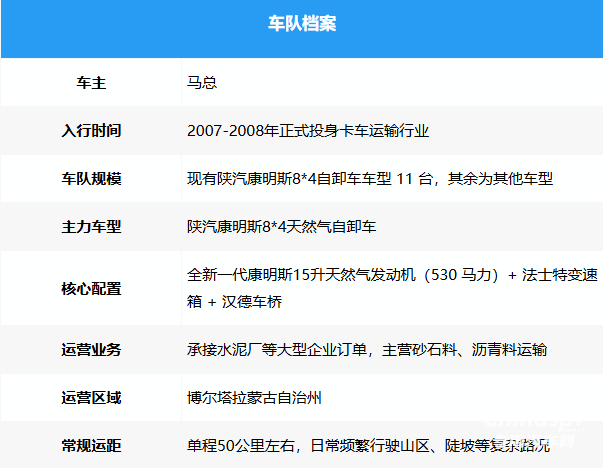Select the 常规运距 row label
603x468 pixels.
coord(91,446)
